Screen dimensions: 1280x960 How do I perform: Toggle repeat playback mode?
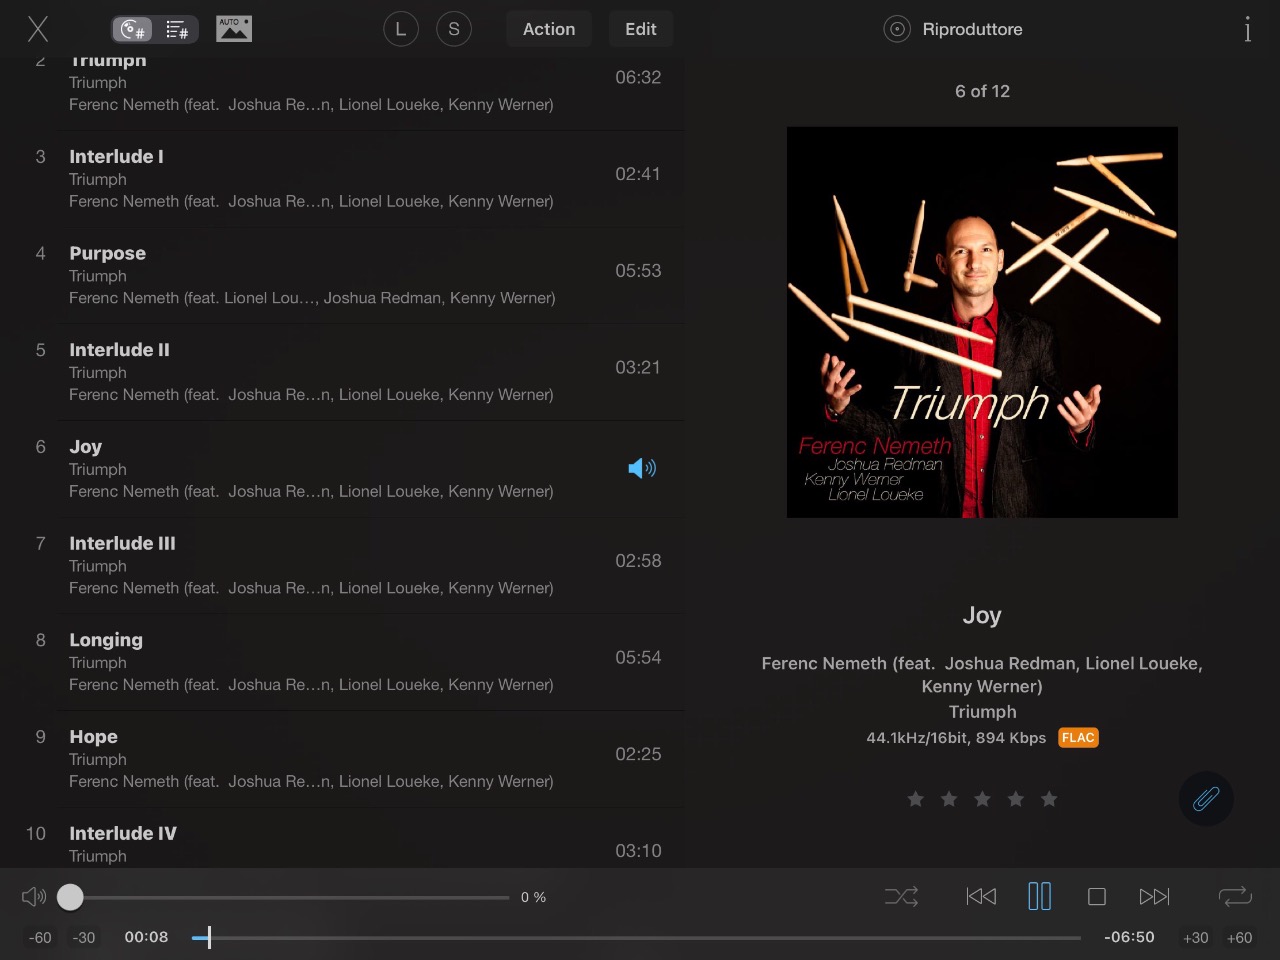pos(1235,897)
